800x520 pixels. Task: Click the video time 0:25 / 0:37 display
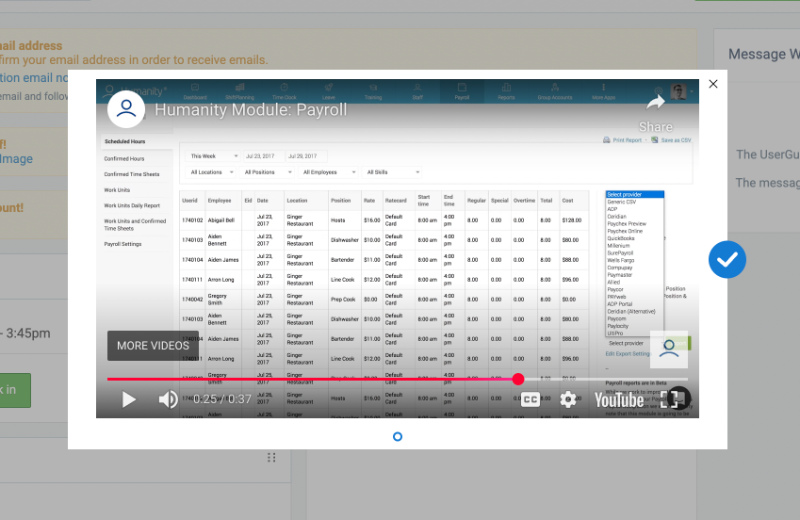point(222,399)
